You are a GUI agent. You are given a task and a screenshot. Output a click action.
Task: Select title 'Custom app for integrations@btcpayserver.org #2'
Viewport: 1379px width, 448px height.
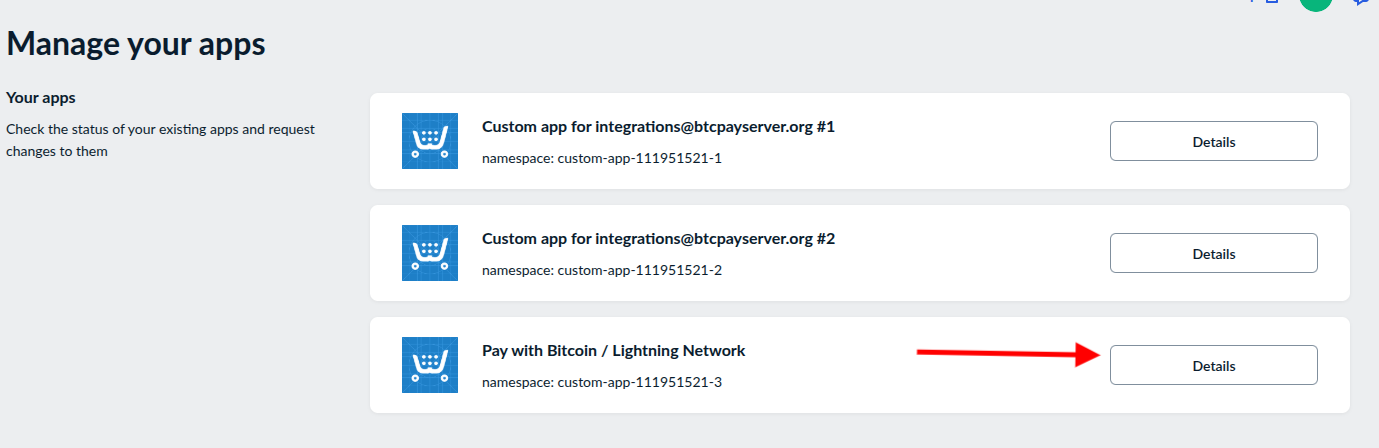click(x=658, y=239)
